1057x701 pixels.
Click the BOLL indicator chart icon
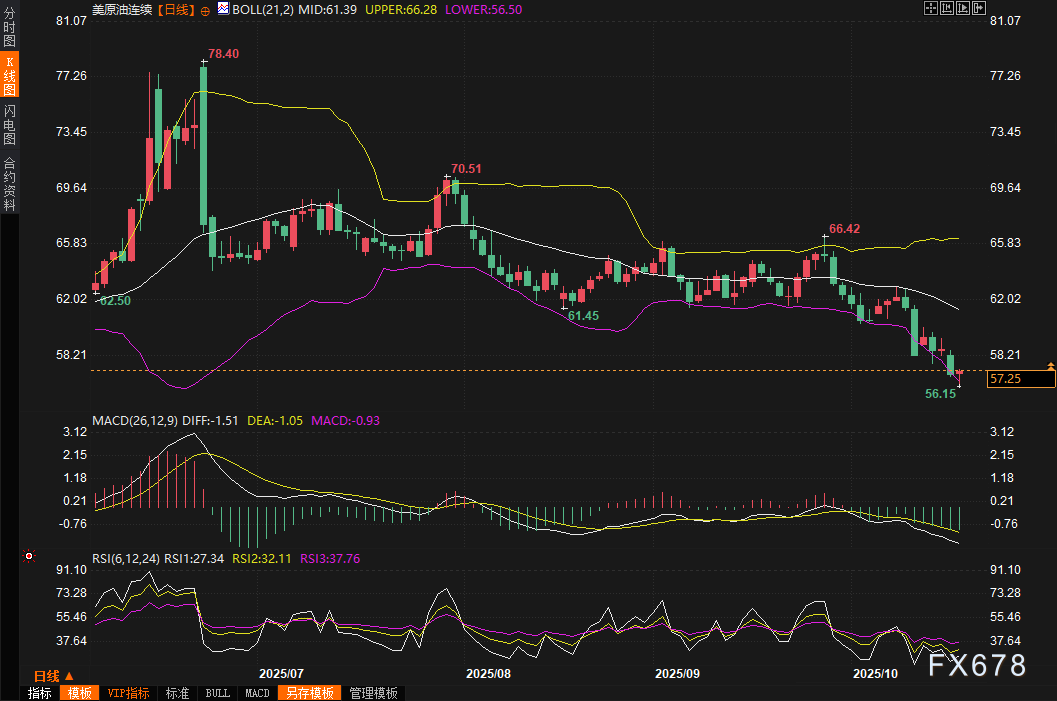(x=223, y=9)
